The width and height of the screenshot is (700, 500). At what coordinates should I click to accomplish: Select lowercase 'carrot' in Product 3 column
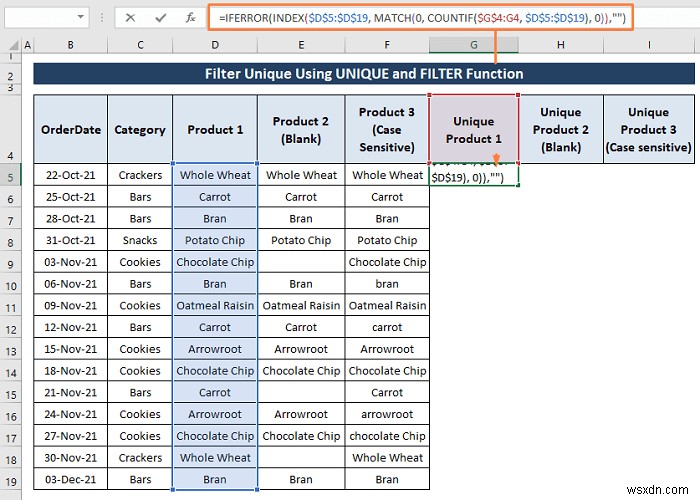pos(387,327)
